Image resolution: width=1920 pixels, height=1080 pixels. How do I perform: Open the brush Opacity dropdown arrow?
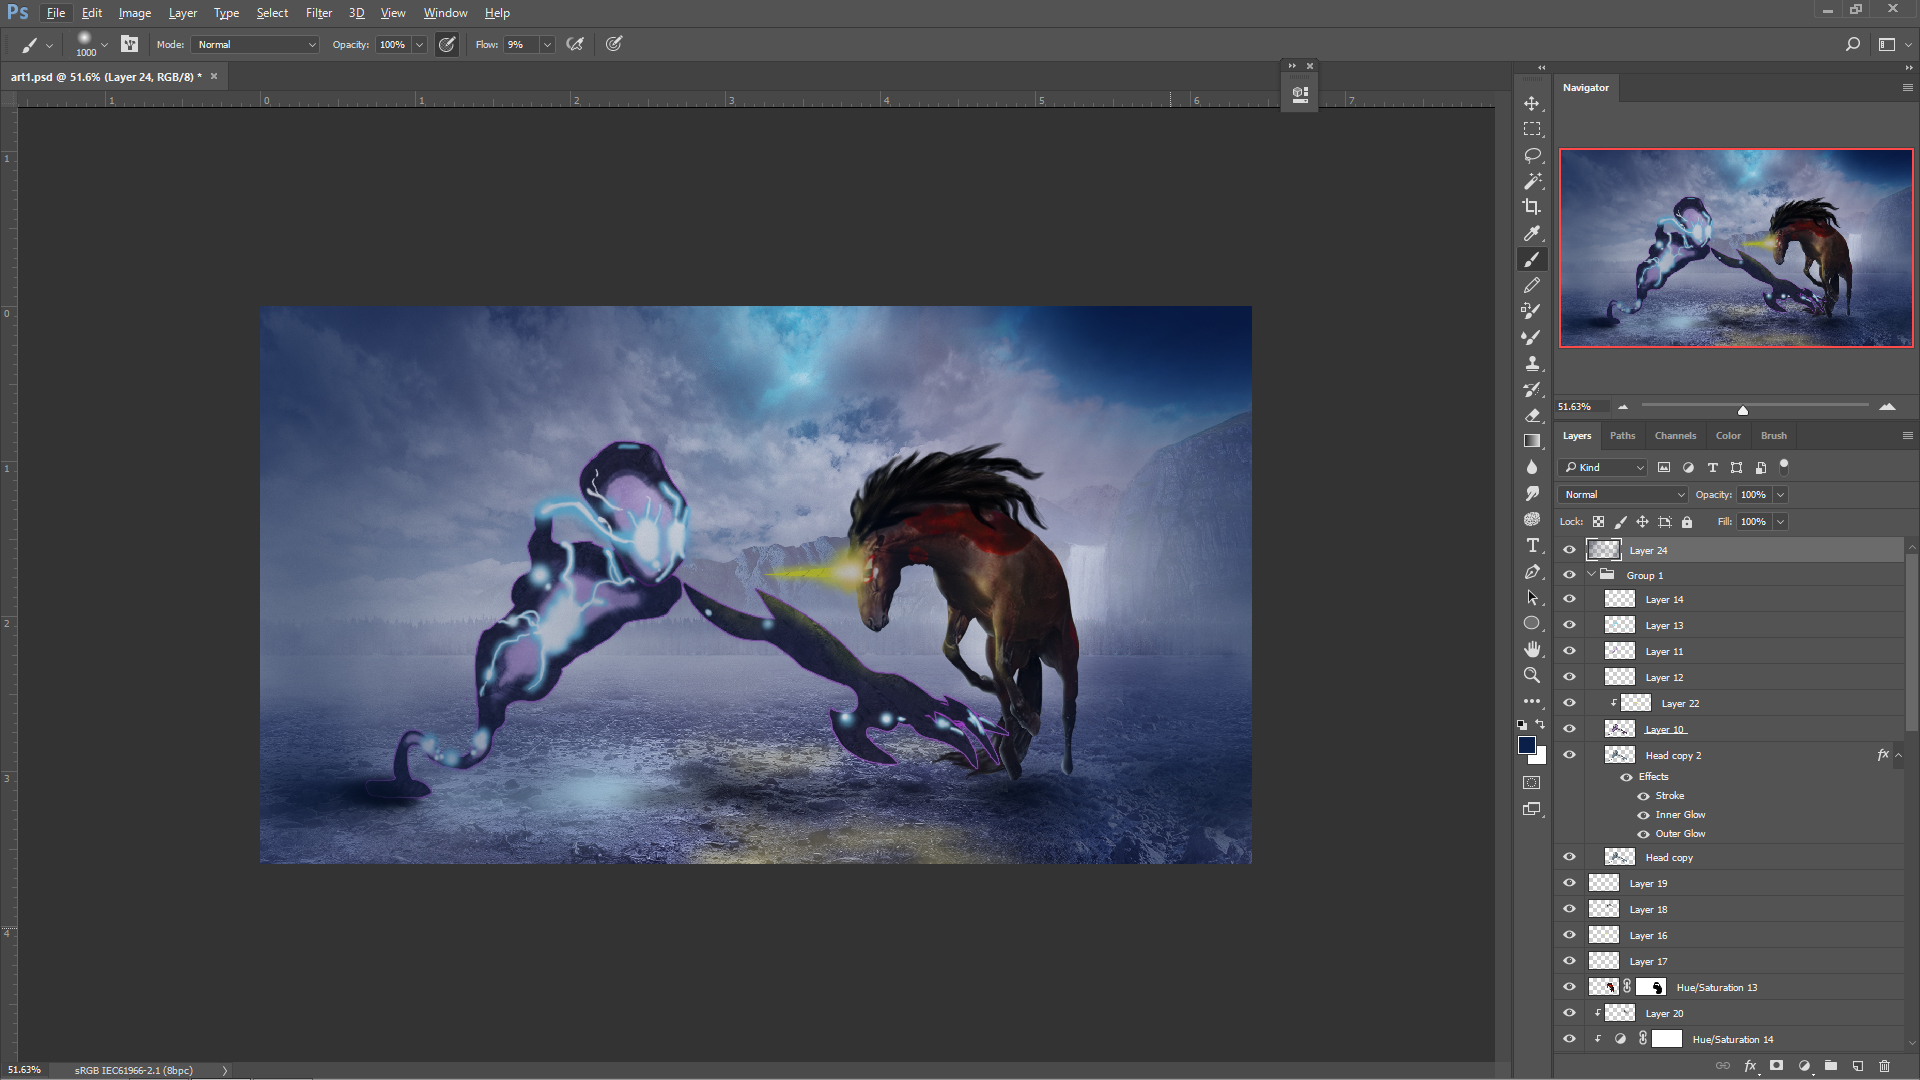point(419,44)
